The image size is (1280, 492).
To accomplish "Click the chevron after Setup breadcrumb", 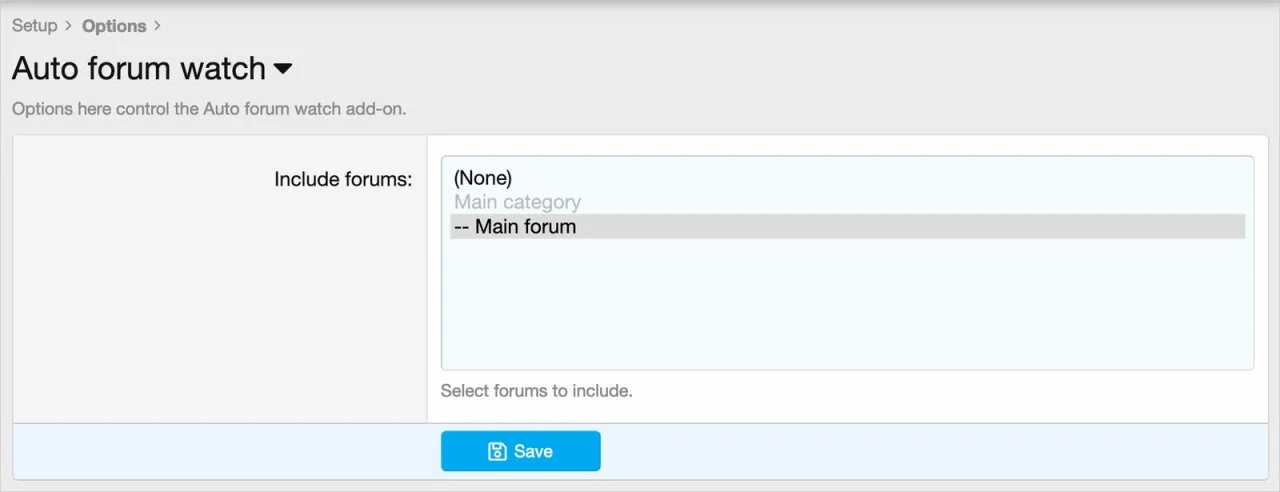I will point(69,26).
